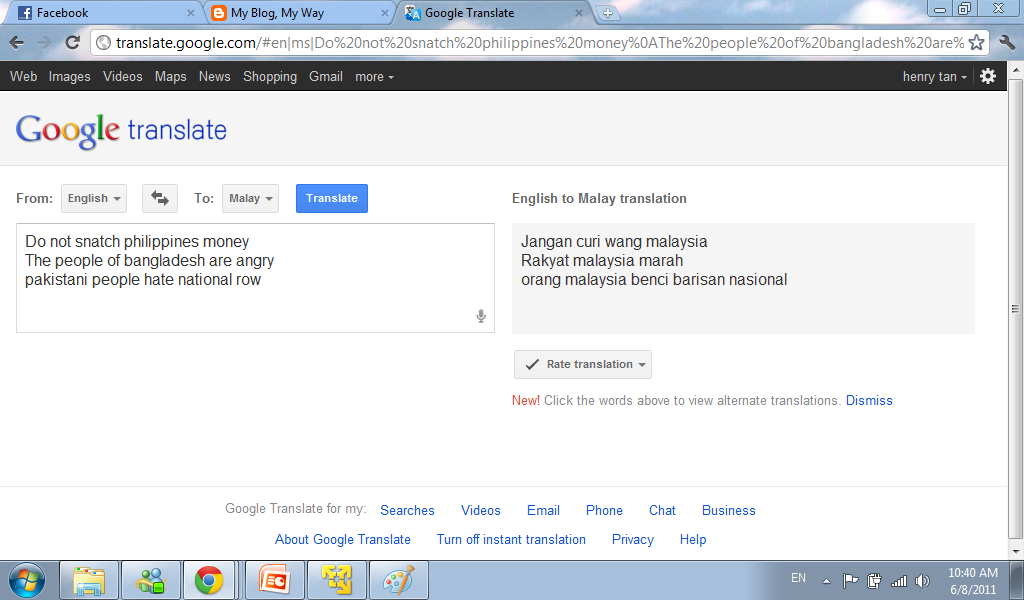This screenshot has width=1024, height=600.
Task: Open Shopping in the Google bar
Action: (270, 77)
